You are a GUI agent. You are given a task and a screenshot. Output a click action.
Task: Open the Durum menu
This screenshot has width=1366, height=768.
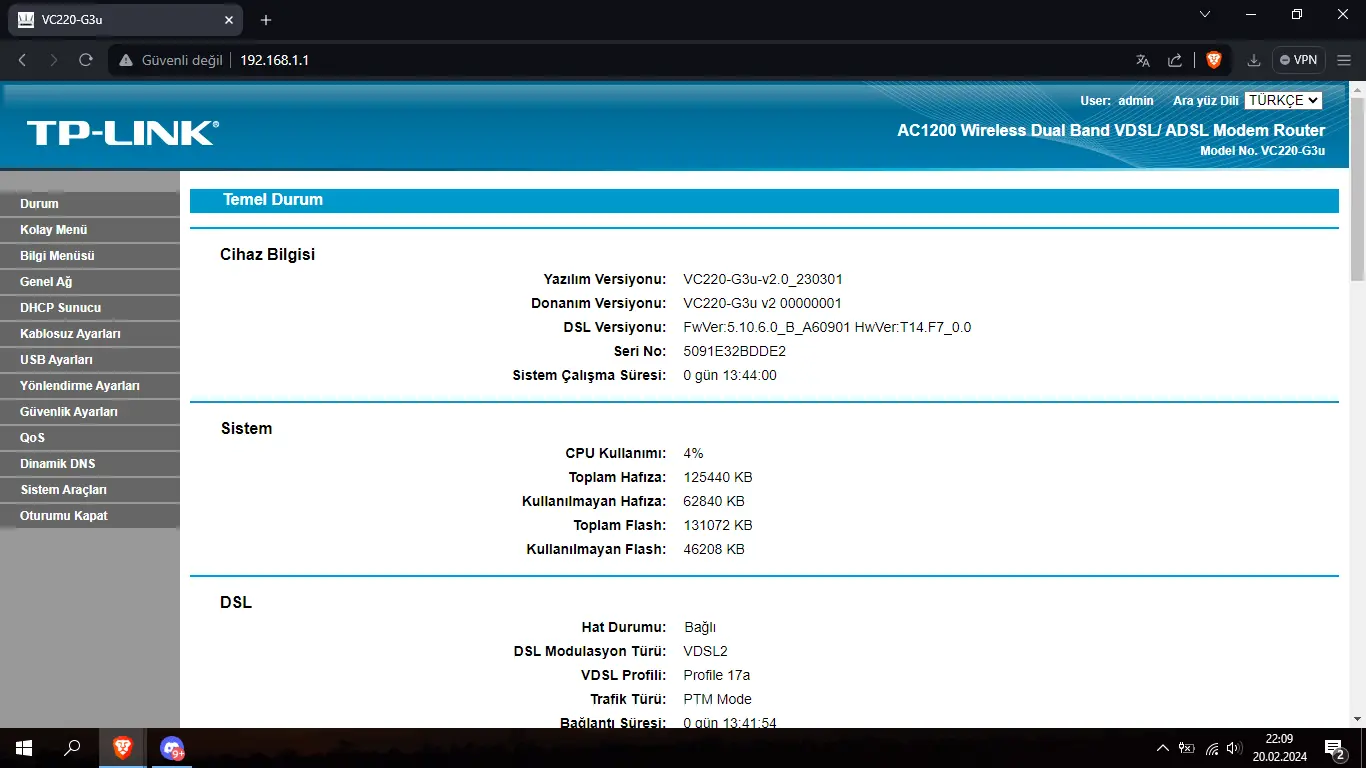(90, 204)
